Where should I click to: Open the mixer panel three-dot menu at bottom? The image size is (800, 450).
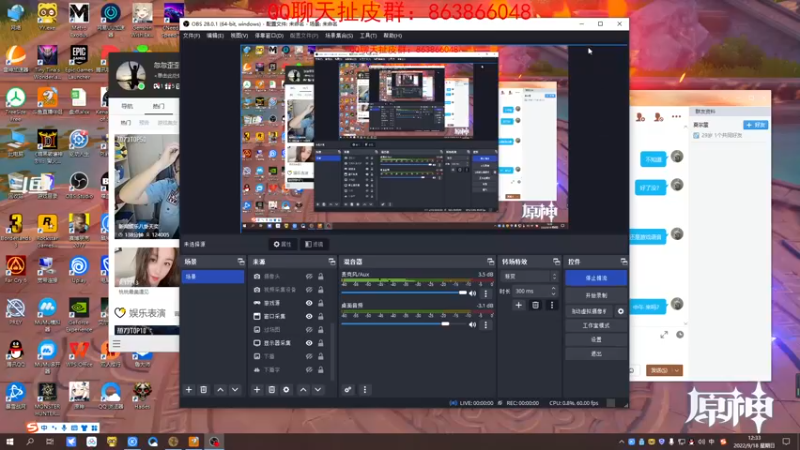364,390
